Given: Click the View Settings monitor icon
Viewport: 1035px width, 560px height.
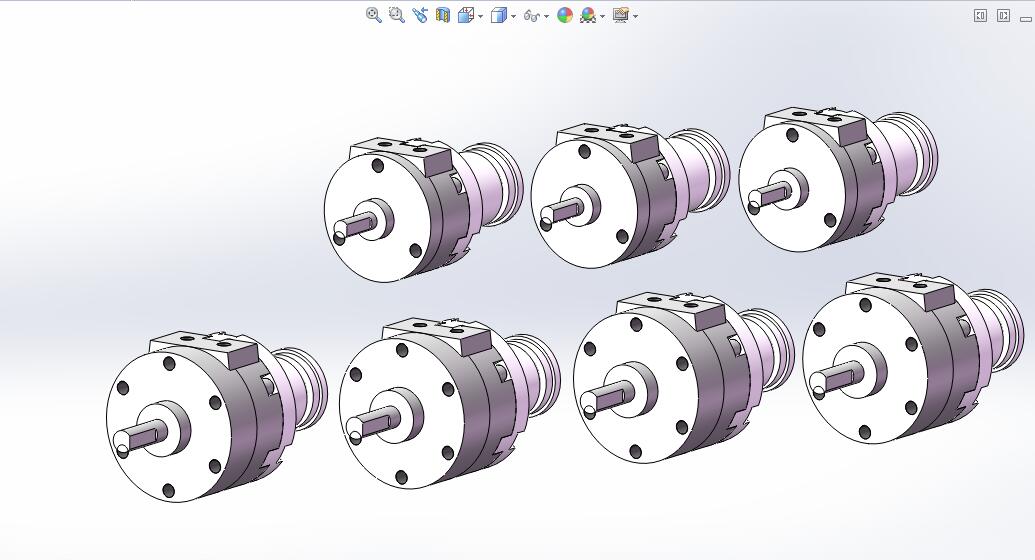Looking at the screenshot, I should click(620, 15).
